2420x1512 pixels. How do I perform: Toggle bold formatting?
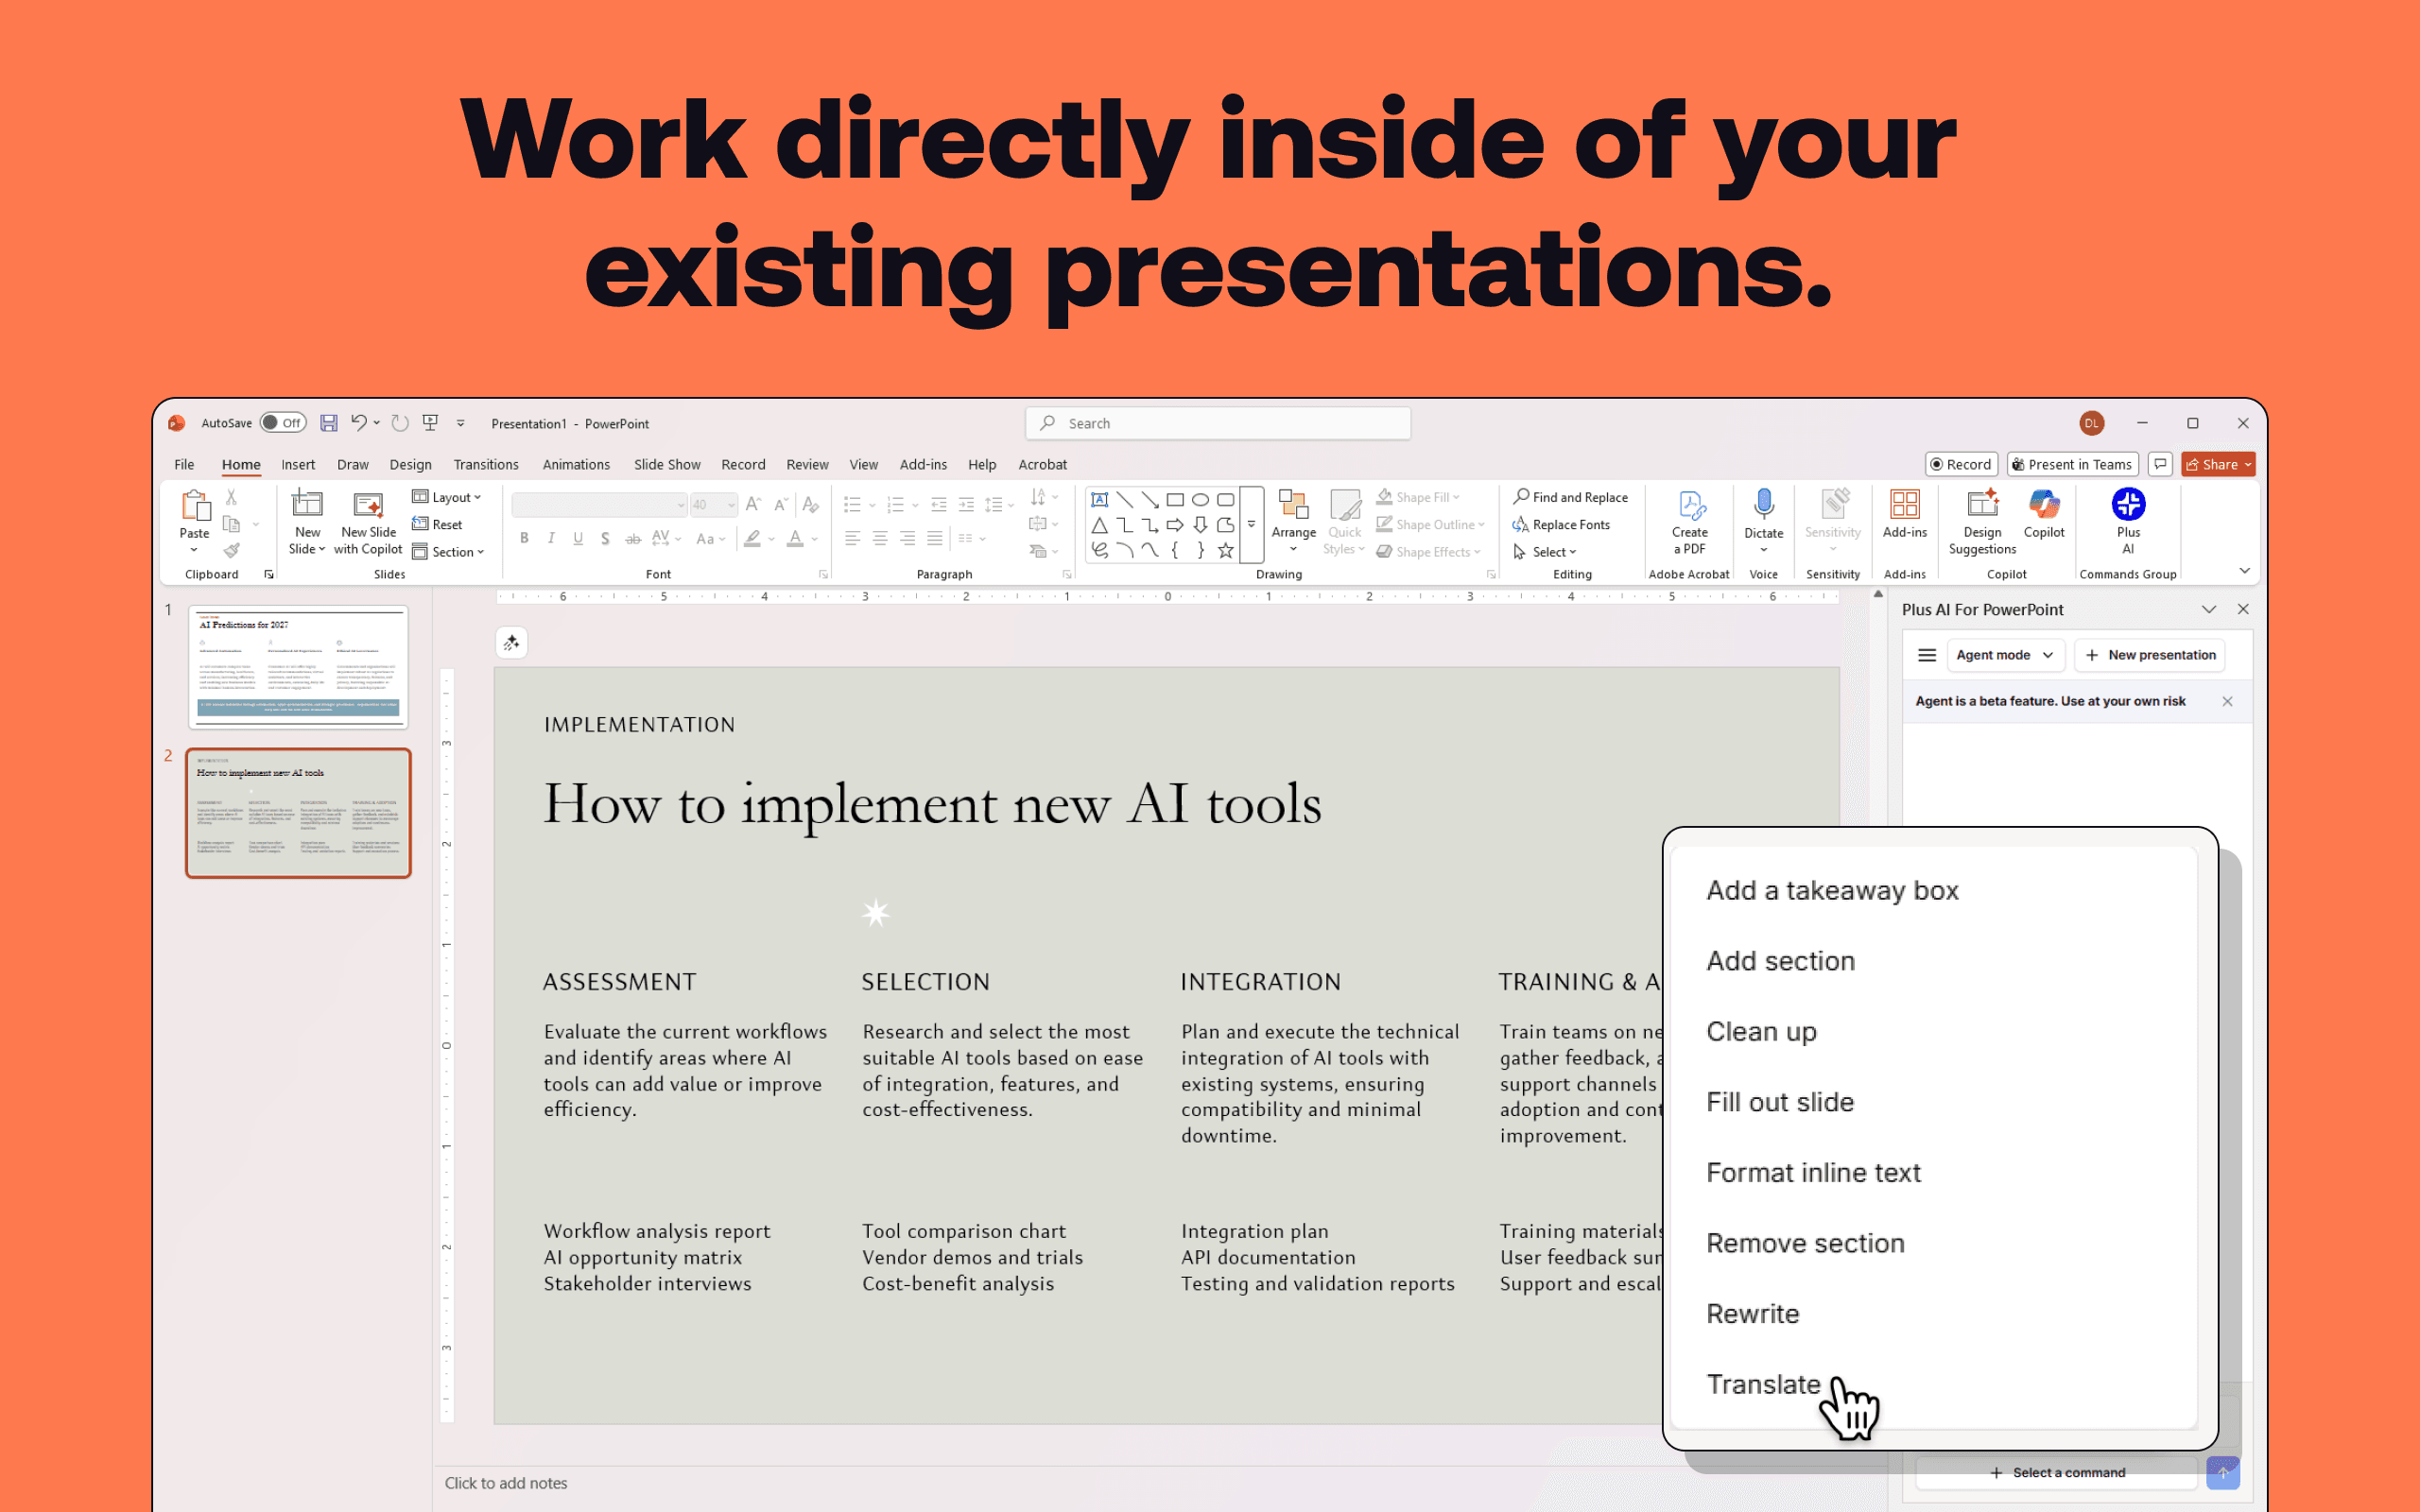[x=524, y=538]
